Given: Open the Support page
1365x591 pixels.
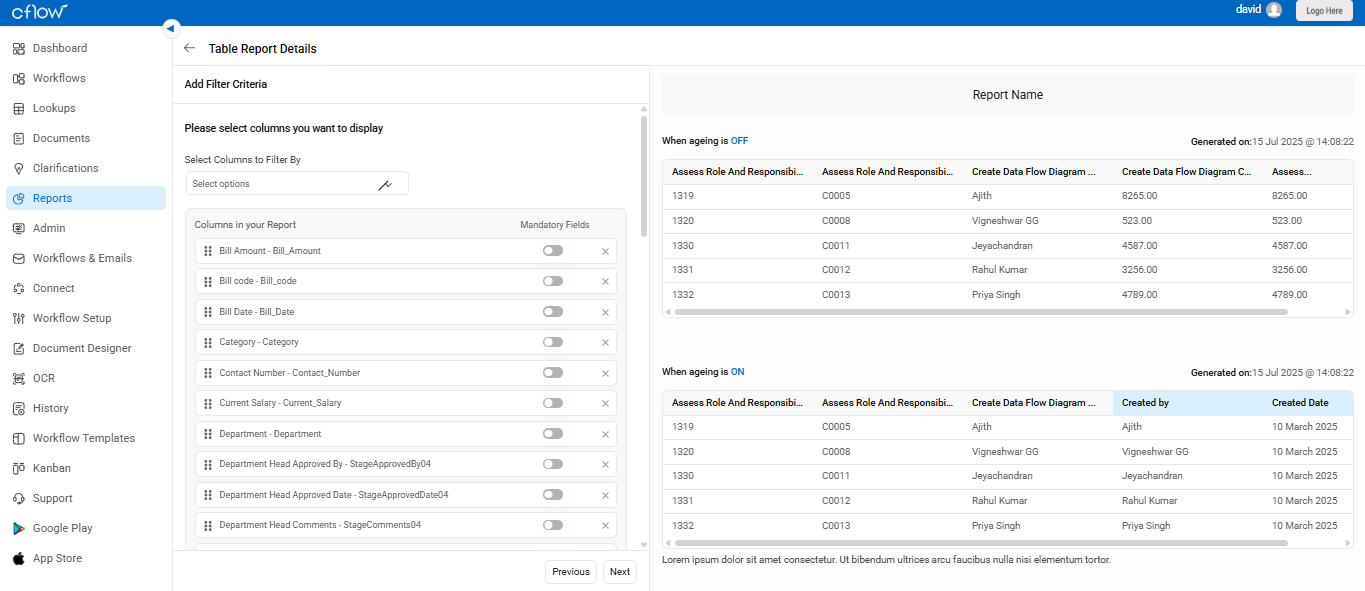Looking at the screenshot, I should (86, 498).
